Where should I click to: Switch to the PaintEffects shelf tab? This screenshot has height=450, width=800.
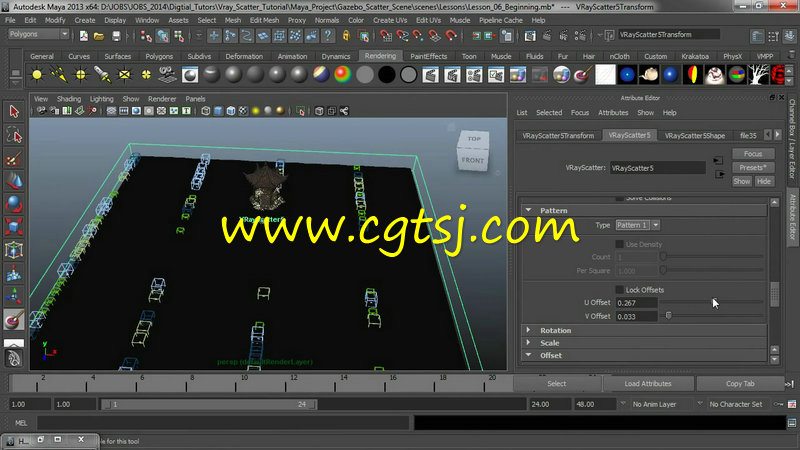coord(429,56)
